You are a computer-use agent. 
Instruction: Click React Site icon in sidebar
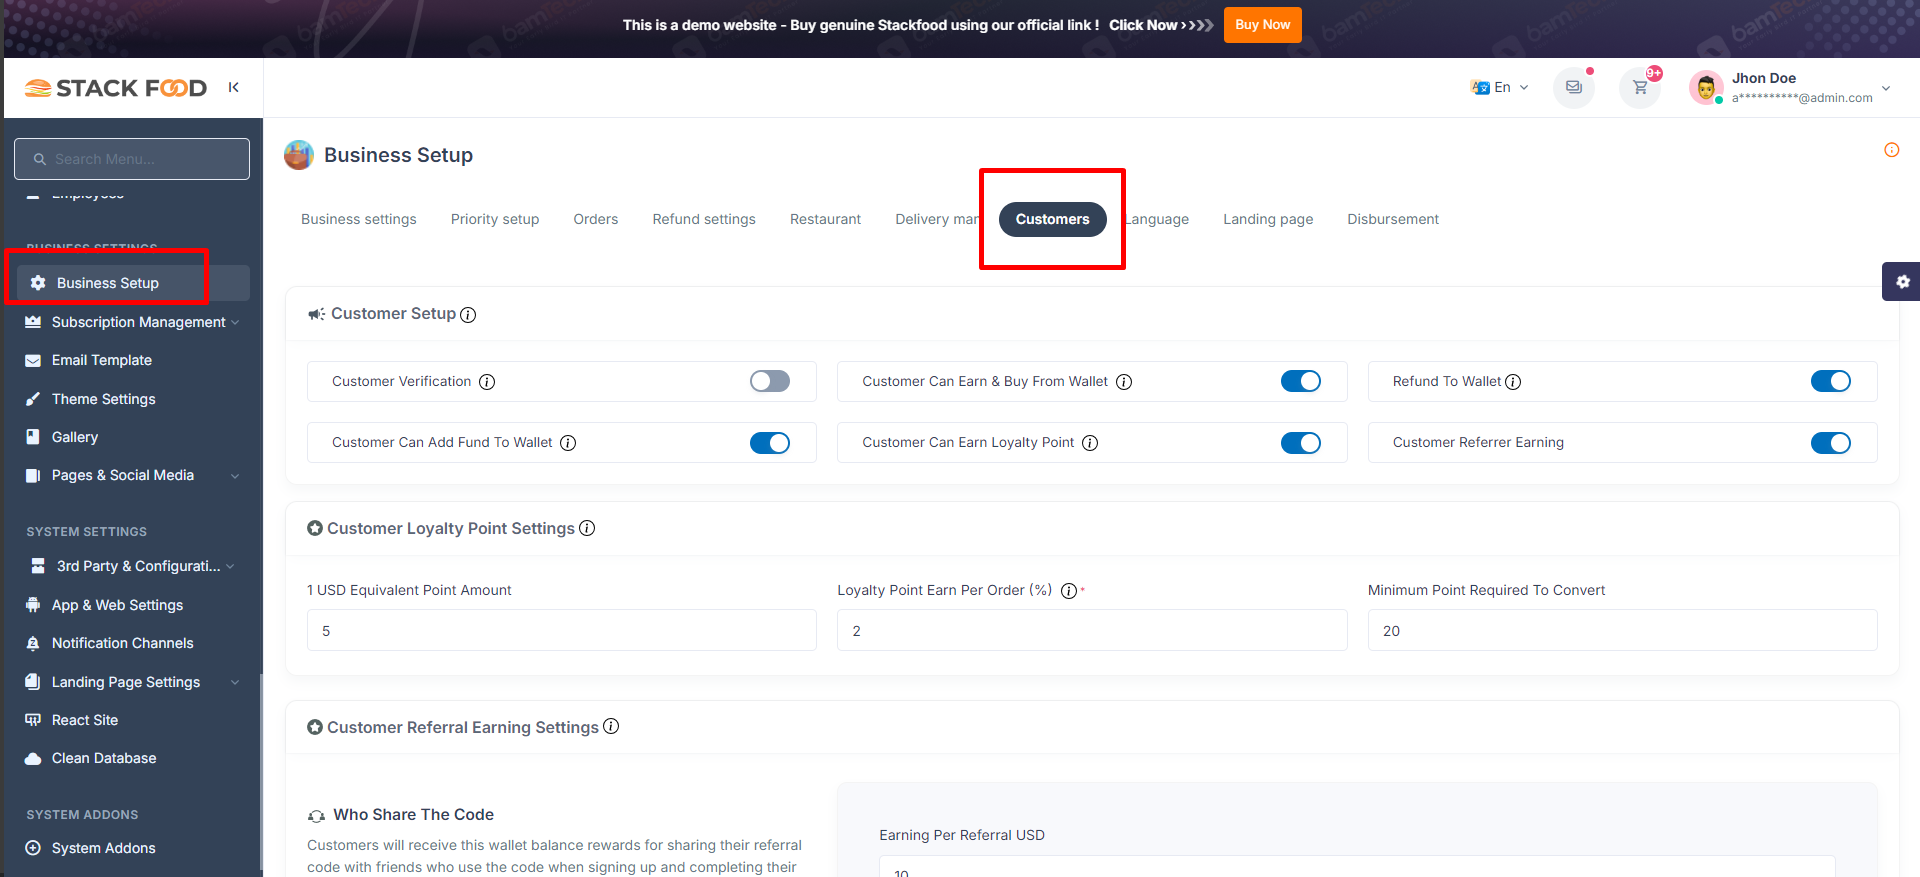pyautogui.click(x=33, y=720)
